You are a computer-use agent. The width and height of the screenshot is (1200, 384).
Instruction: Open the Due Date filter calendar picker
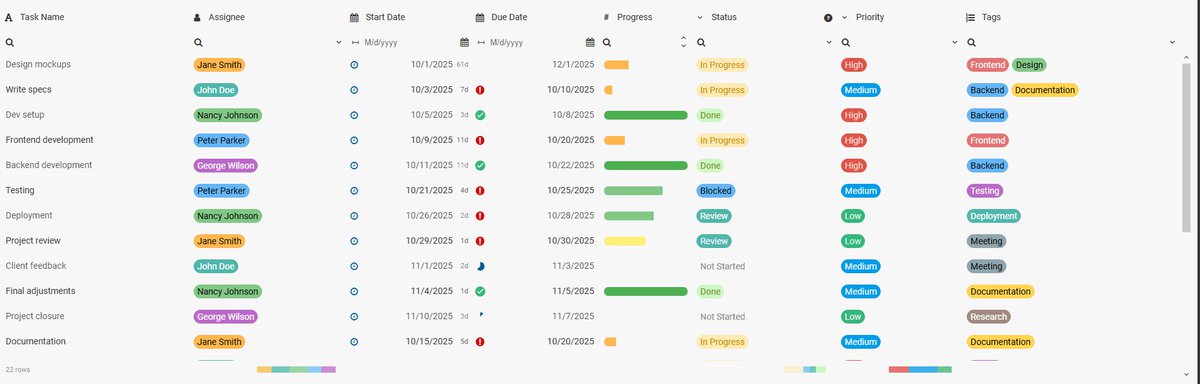[x=590, y=43]
